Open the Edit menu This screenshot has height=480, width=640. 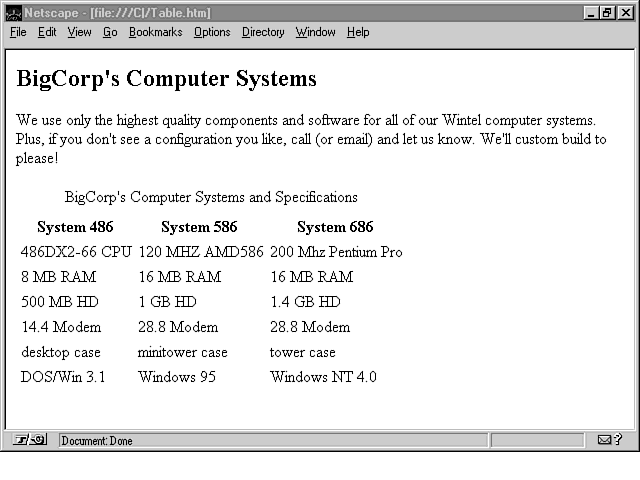[47, 32]
